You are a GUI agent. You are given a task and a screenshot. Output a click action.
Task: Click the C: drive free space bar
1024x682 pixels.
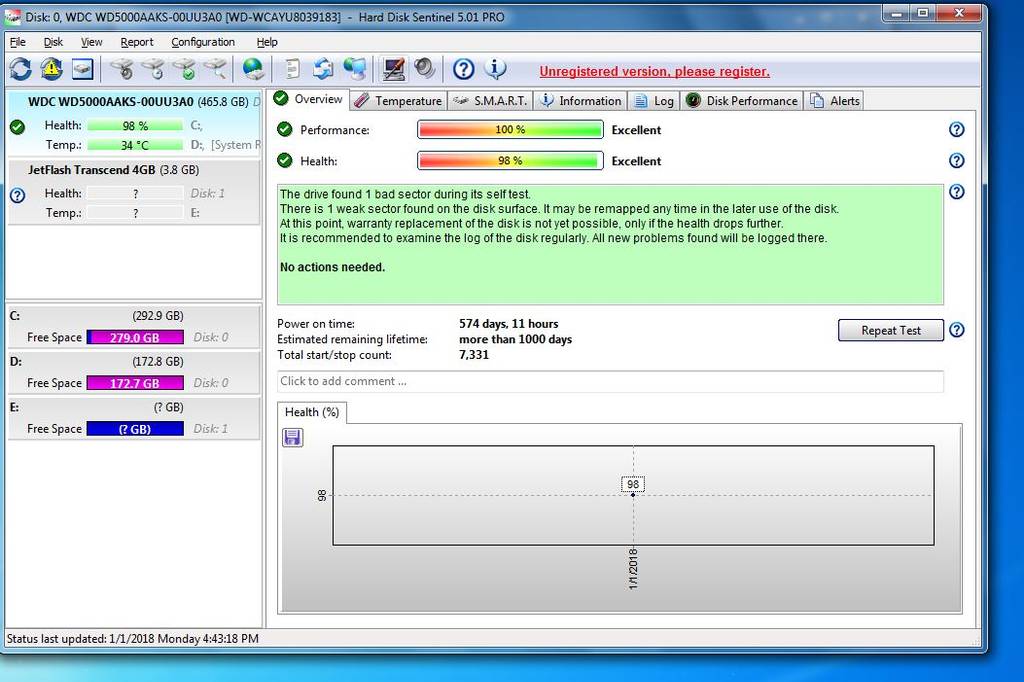[135, 338]
